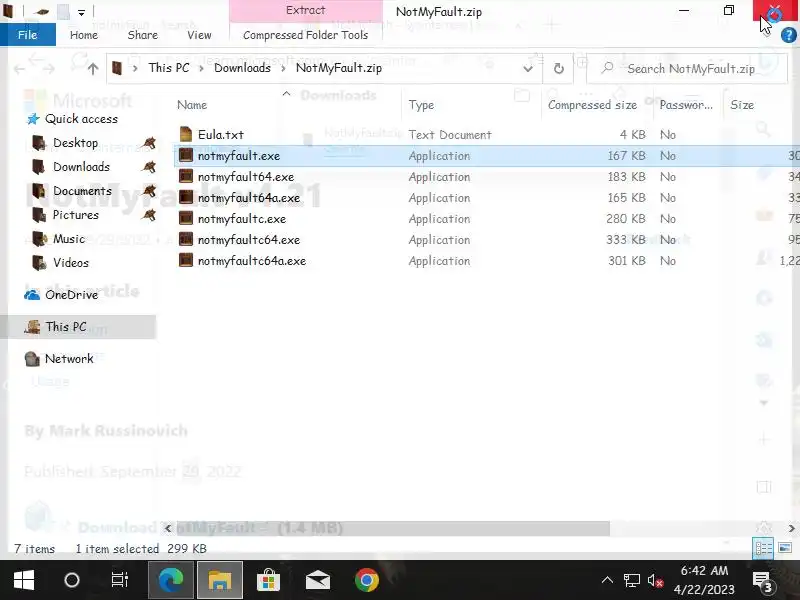
Task: Sort by the Name column header
Action: pyautogui.click(x=192, y=105)
